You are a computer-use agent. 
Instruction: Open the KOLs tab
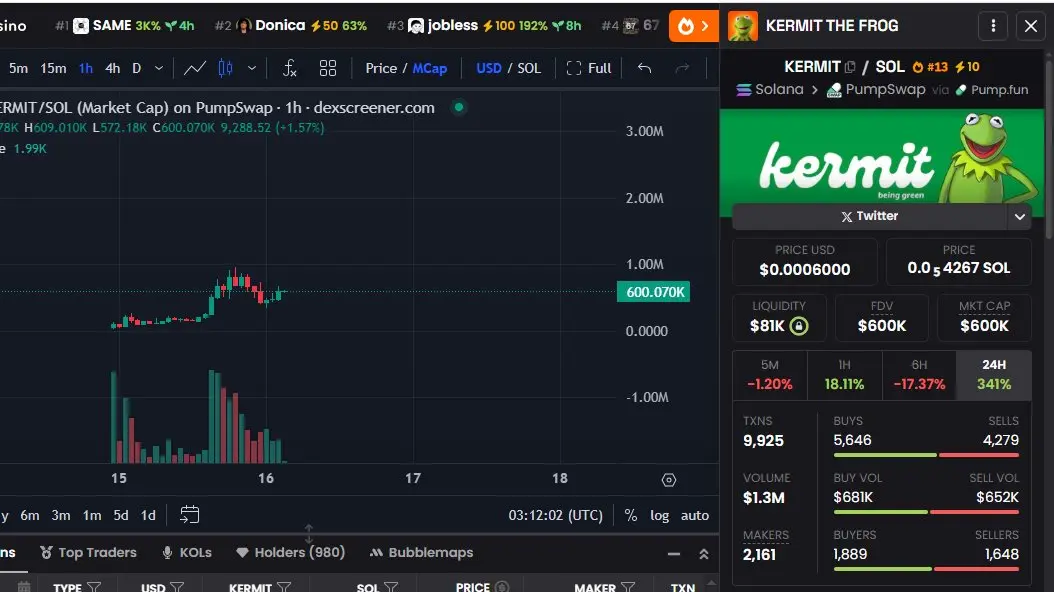[x=187, y=552]
